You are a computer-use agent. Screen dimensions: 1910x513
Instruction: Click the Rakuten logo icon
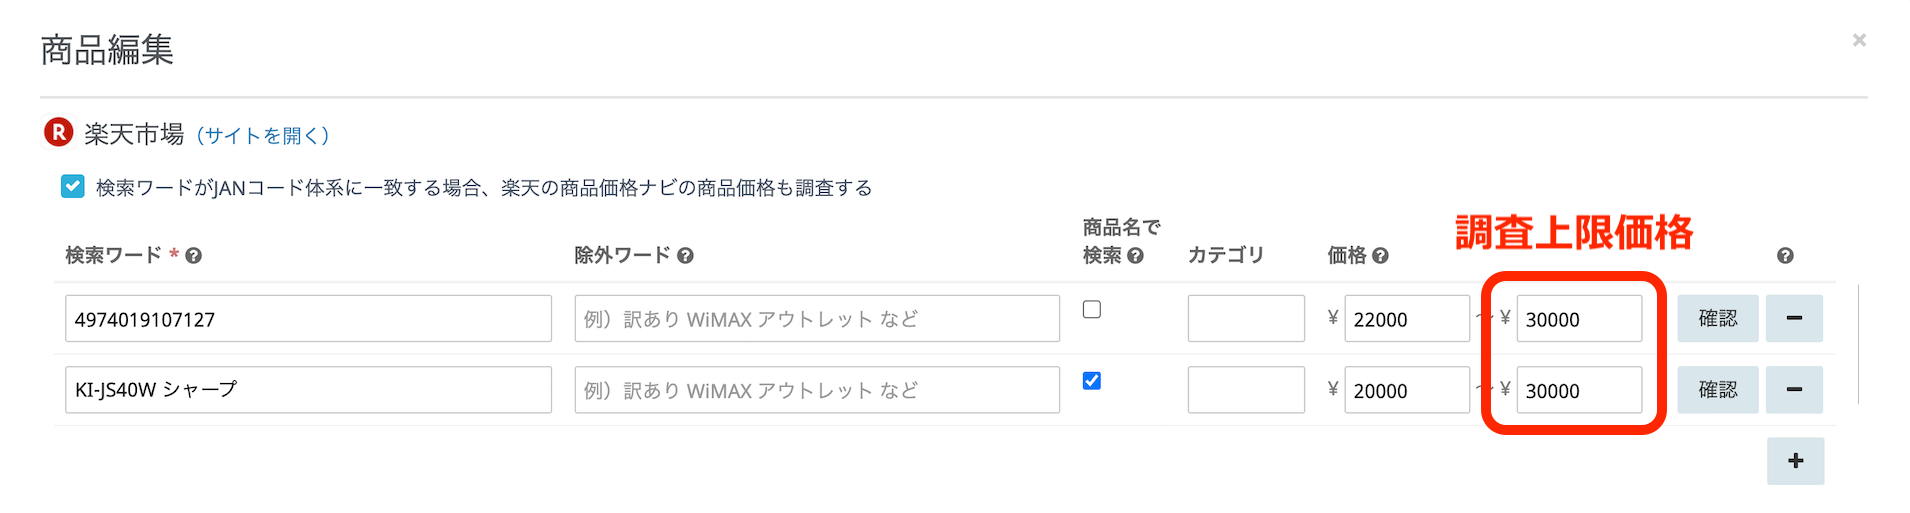[59, 132]
